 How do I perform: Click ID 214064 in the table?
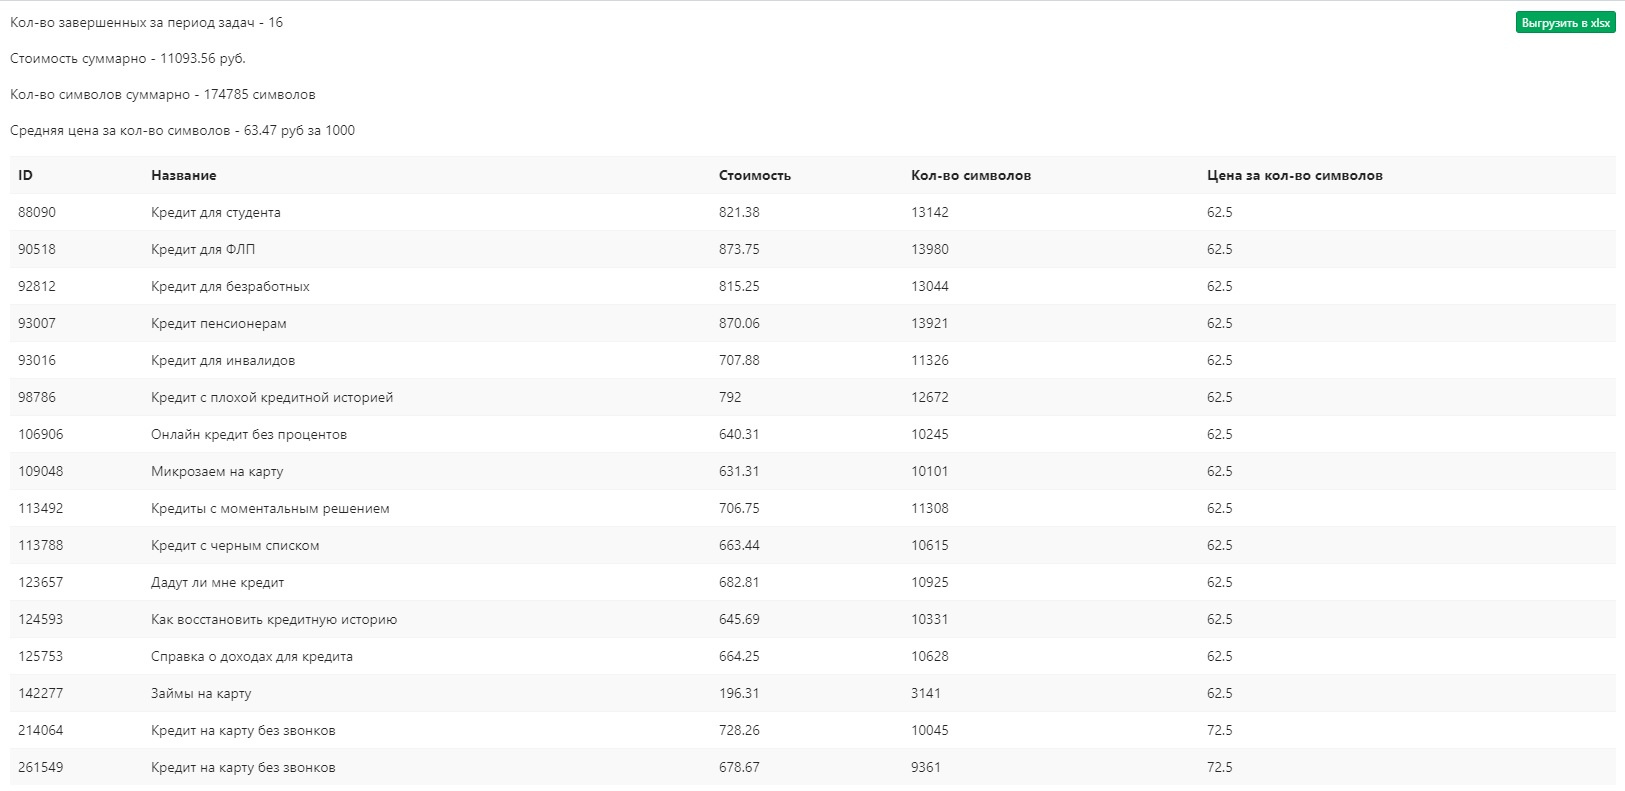40,730
